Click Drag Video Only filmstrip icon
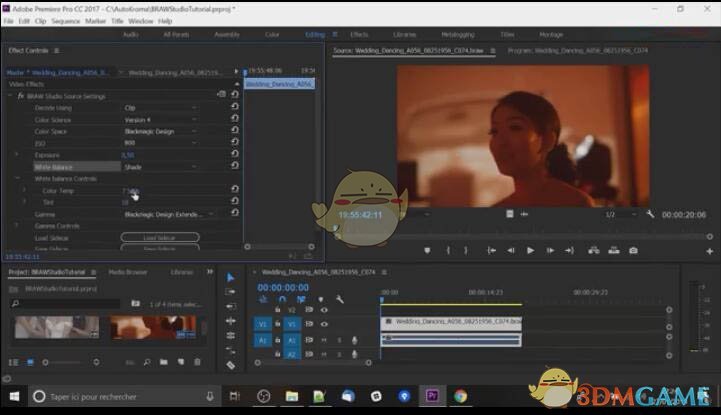 pos(509,214)
